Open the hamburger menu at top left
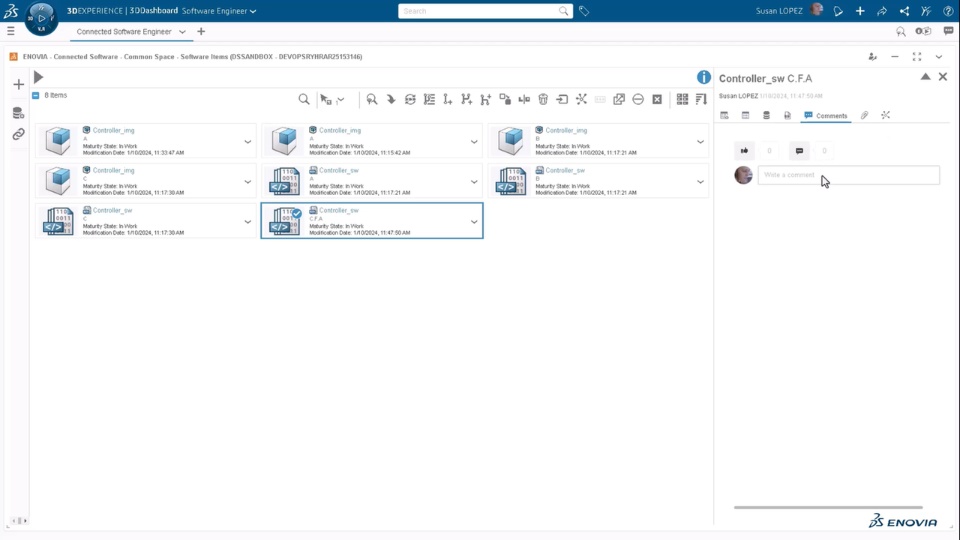Screen dimensions: 960x540 (10, 31)
